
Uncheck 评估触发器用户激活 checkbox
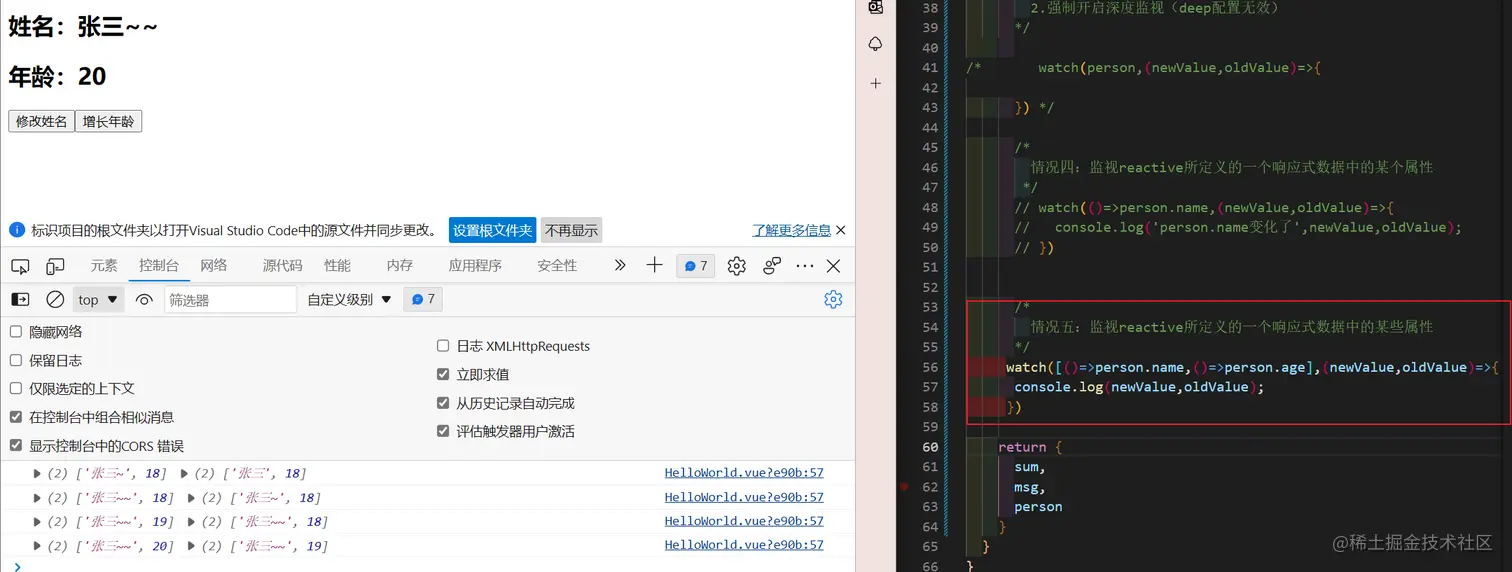(x=443, y=431)
